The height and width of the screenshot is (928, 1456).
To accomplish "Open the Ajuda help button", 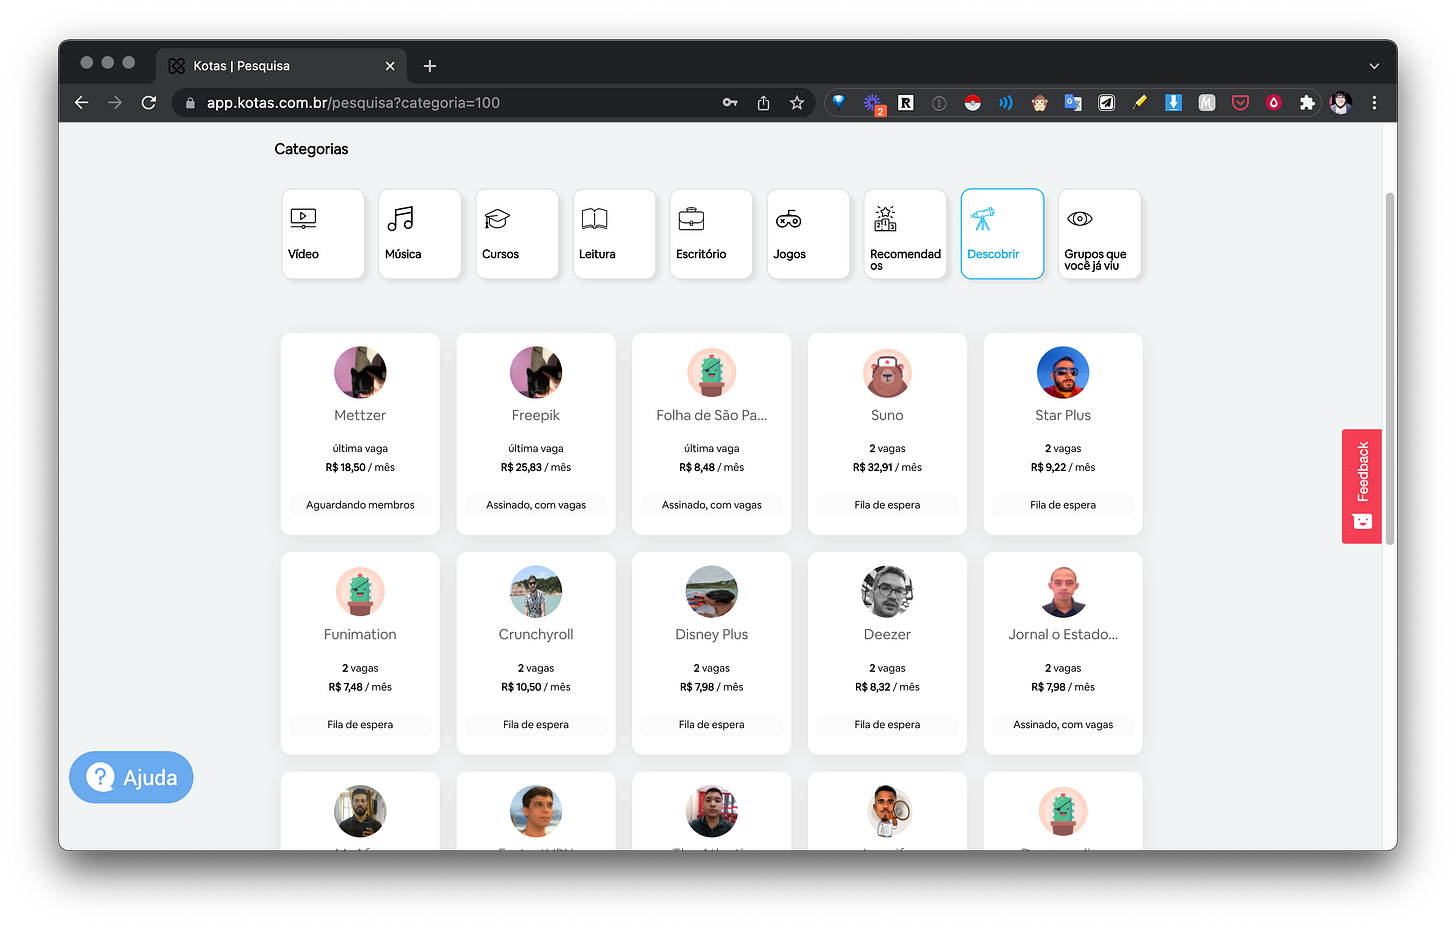I will click(x=131, y=777).
